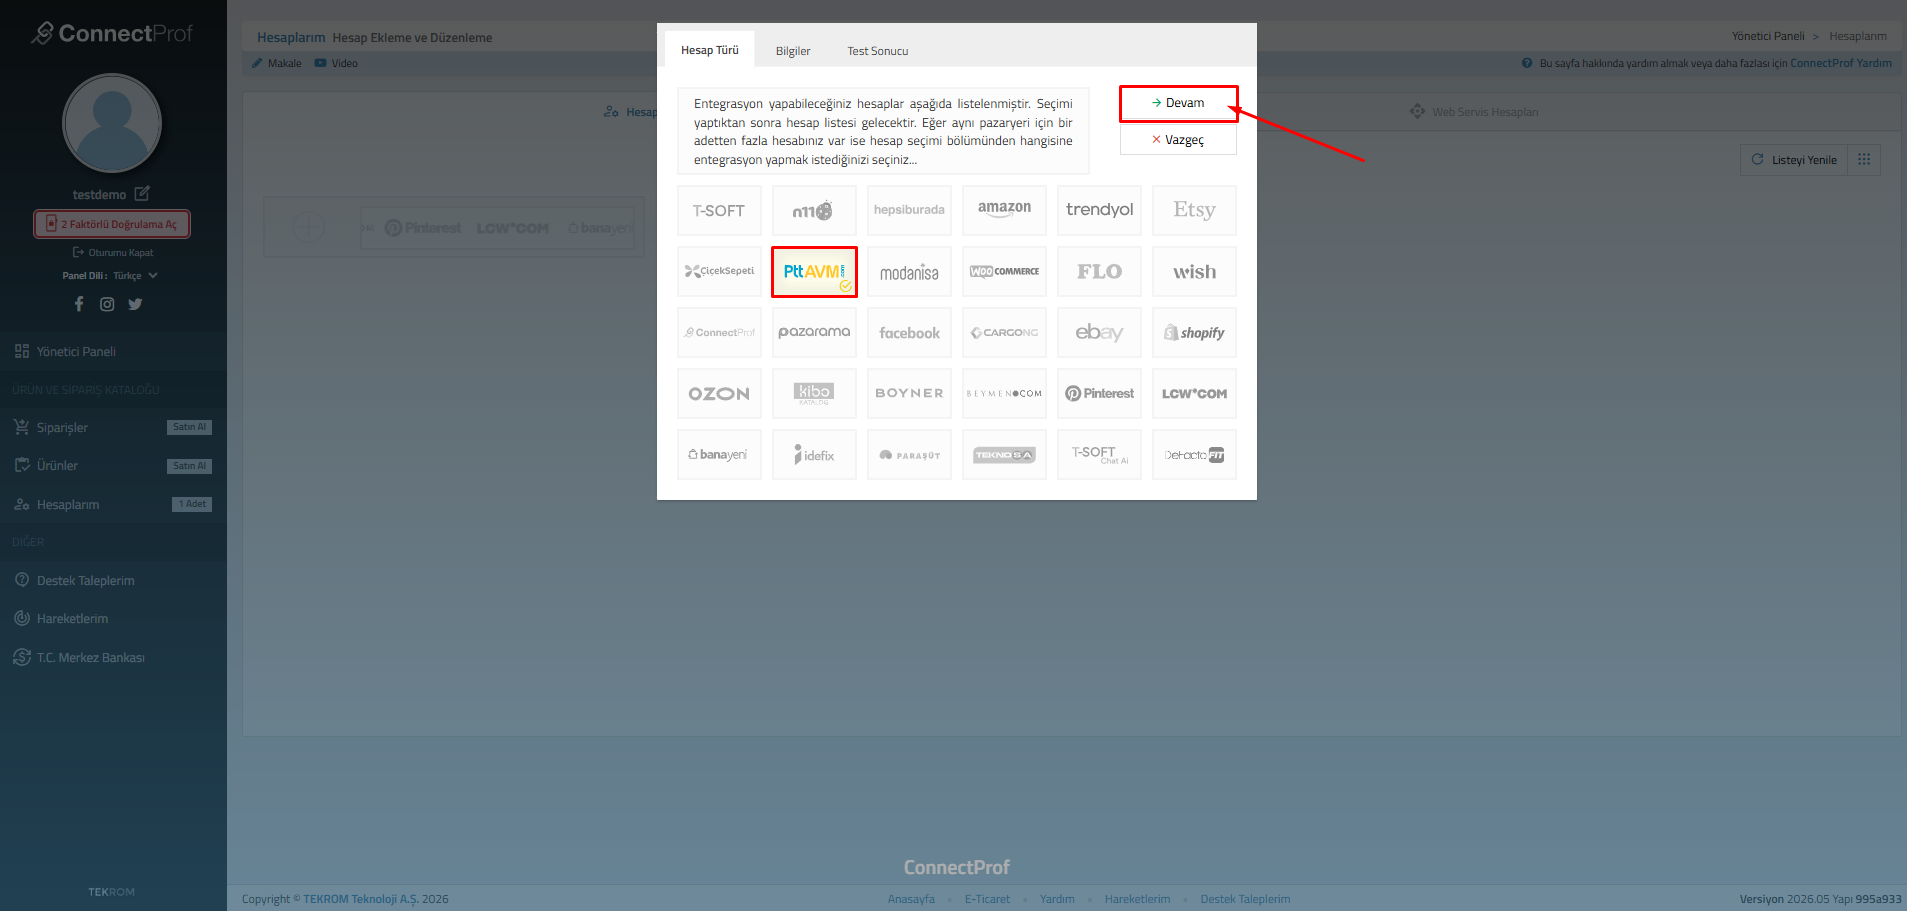Go to Yönetici Paneli breadcrumb
Screen dimensions: 1907x911
pos(1768,36)
